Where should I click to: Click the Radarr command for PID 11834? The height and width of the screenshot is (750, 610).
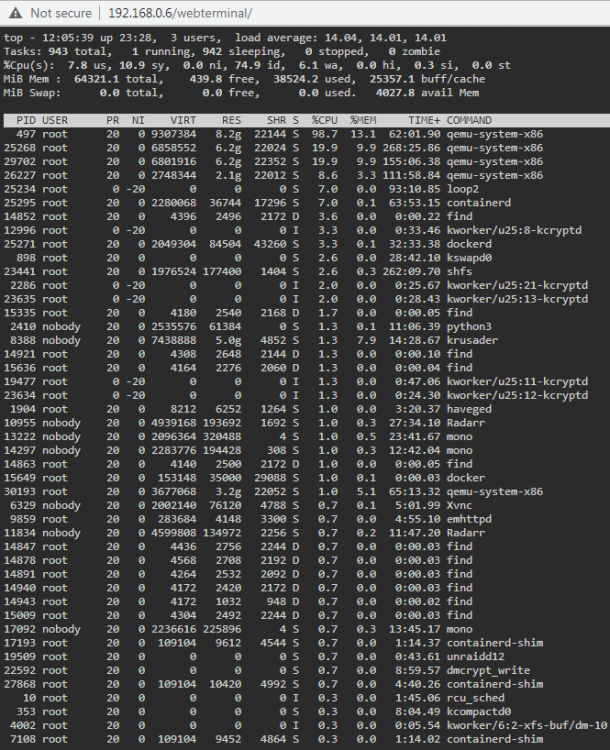[x=466, y=533]
